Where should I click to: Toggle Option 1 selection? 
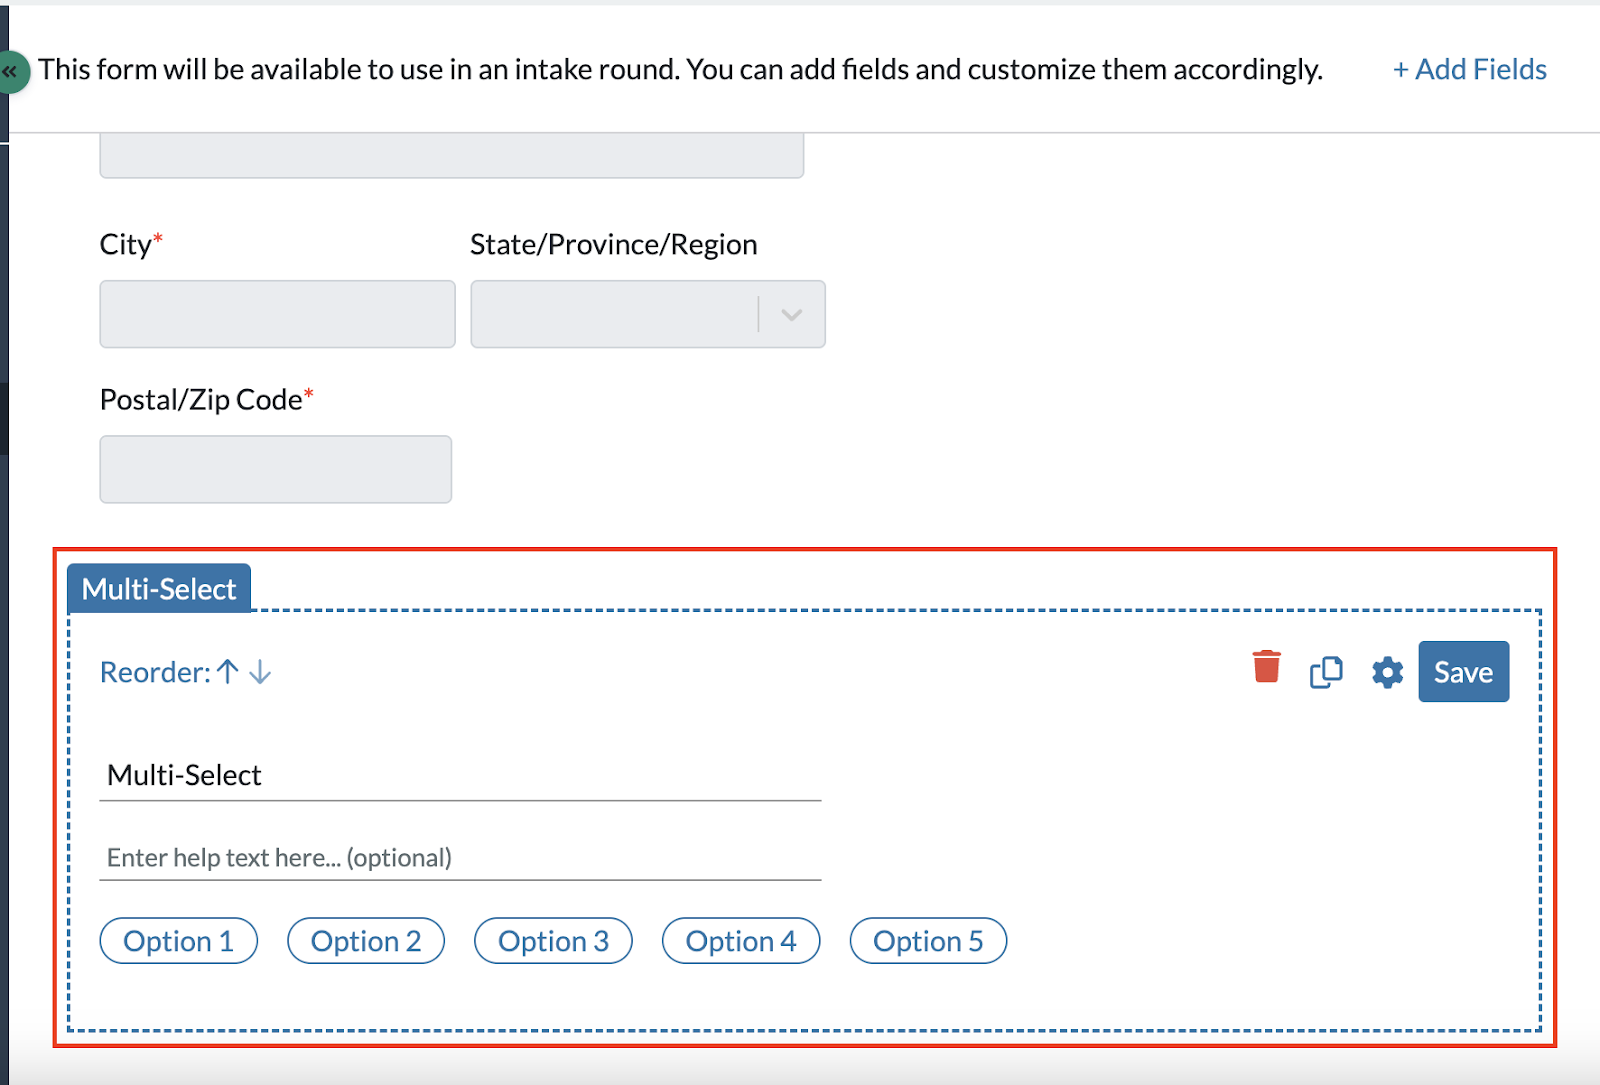click(178, 940)
